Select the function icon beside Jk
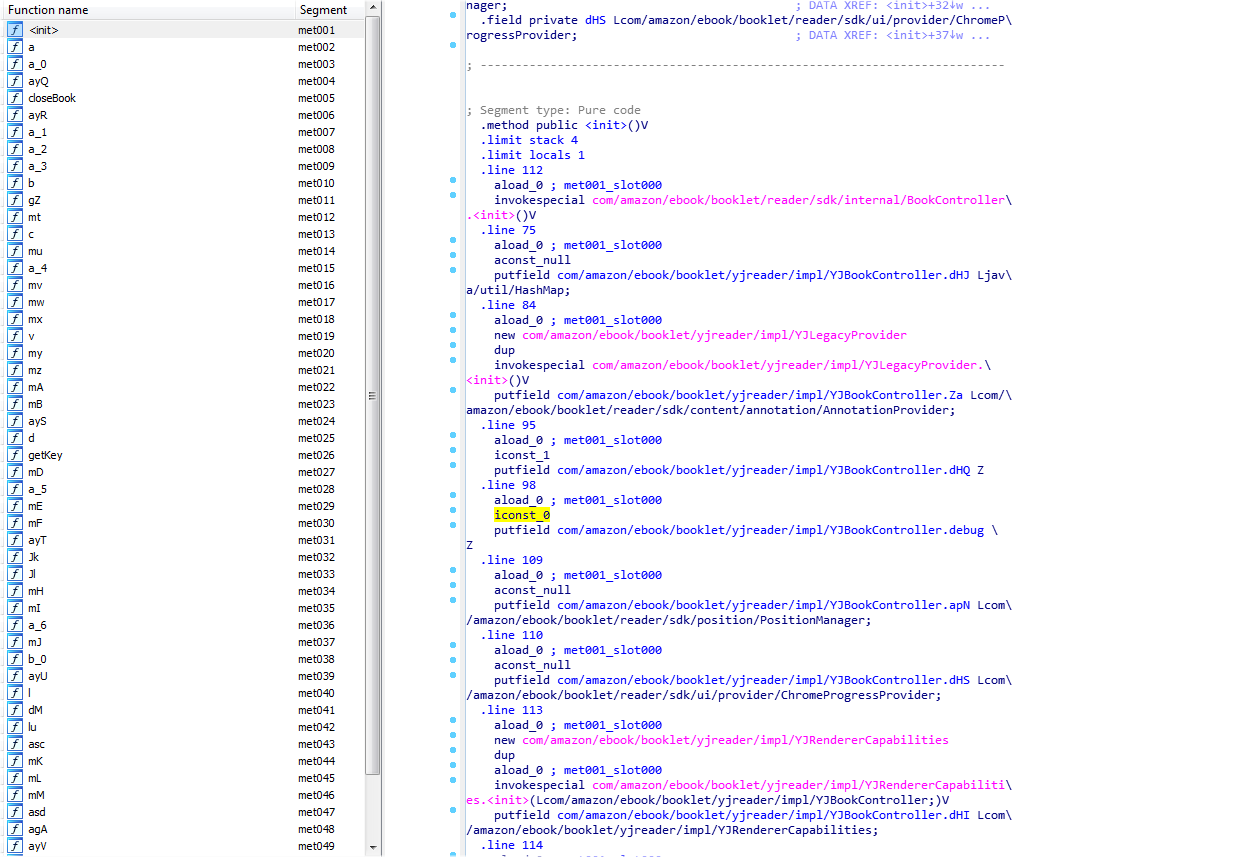1248x857 pixels. click(15, 557)
